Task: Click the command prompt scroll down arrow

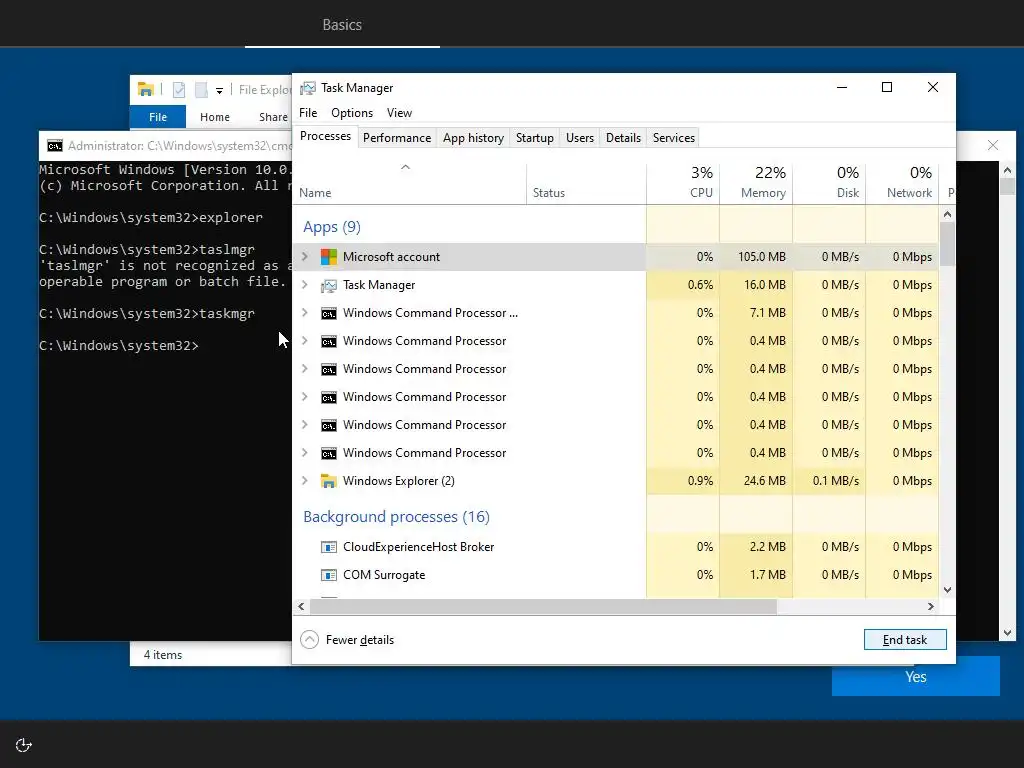Action: tap(1007, 633)
